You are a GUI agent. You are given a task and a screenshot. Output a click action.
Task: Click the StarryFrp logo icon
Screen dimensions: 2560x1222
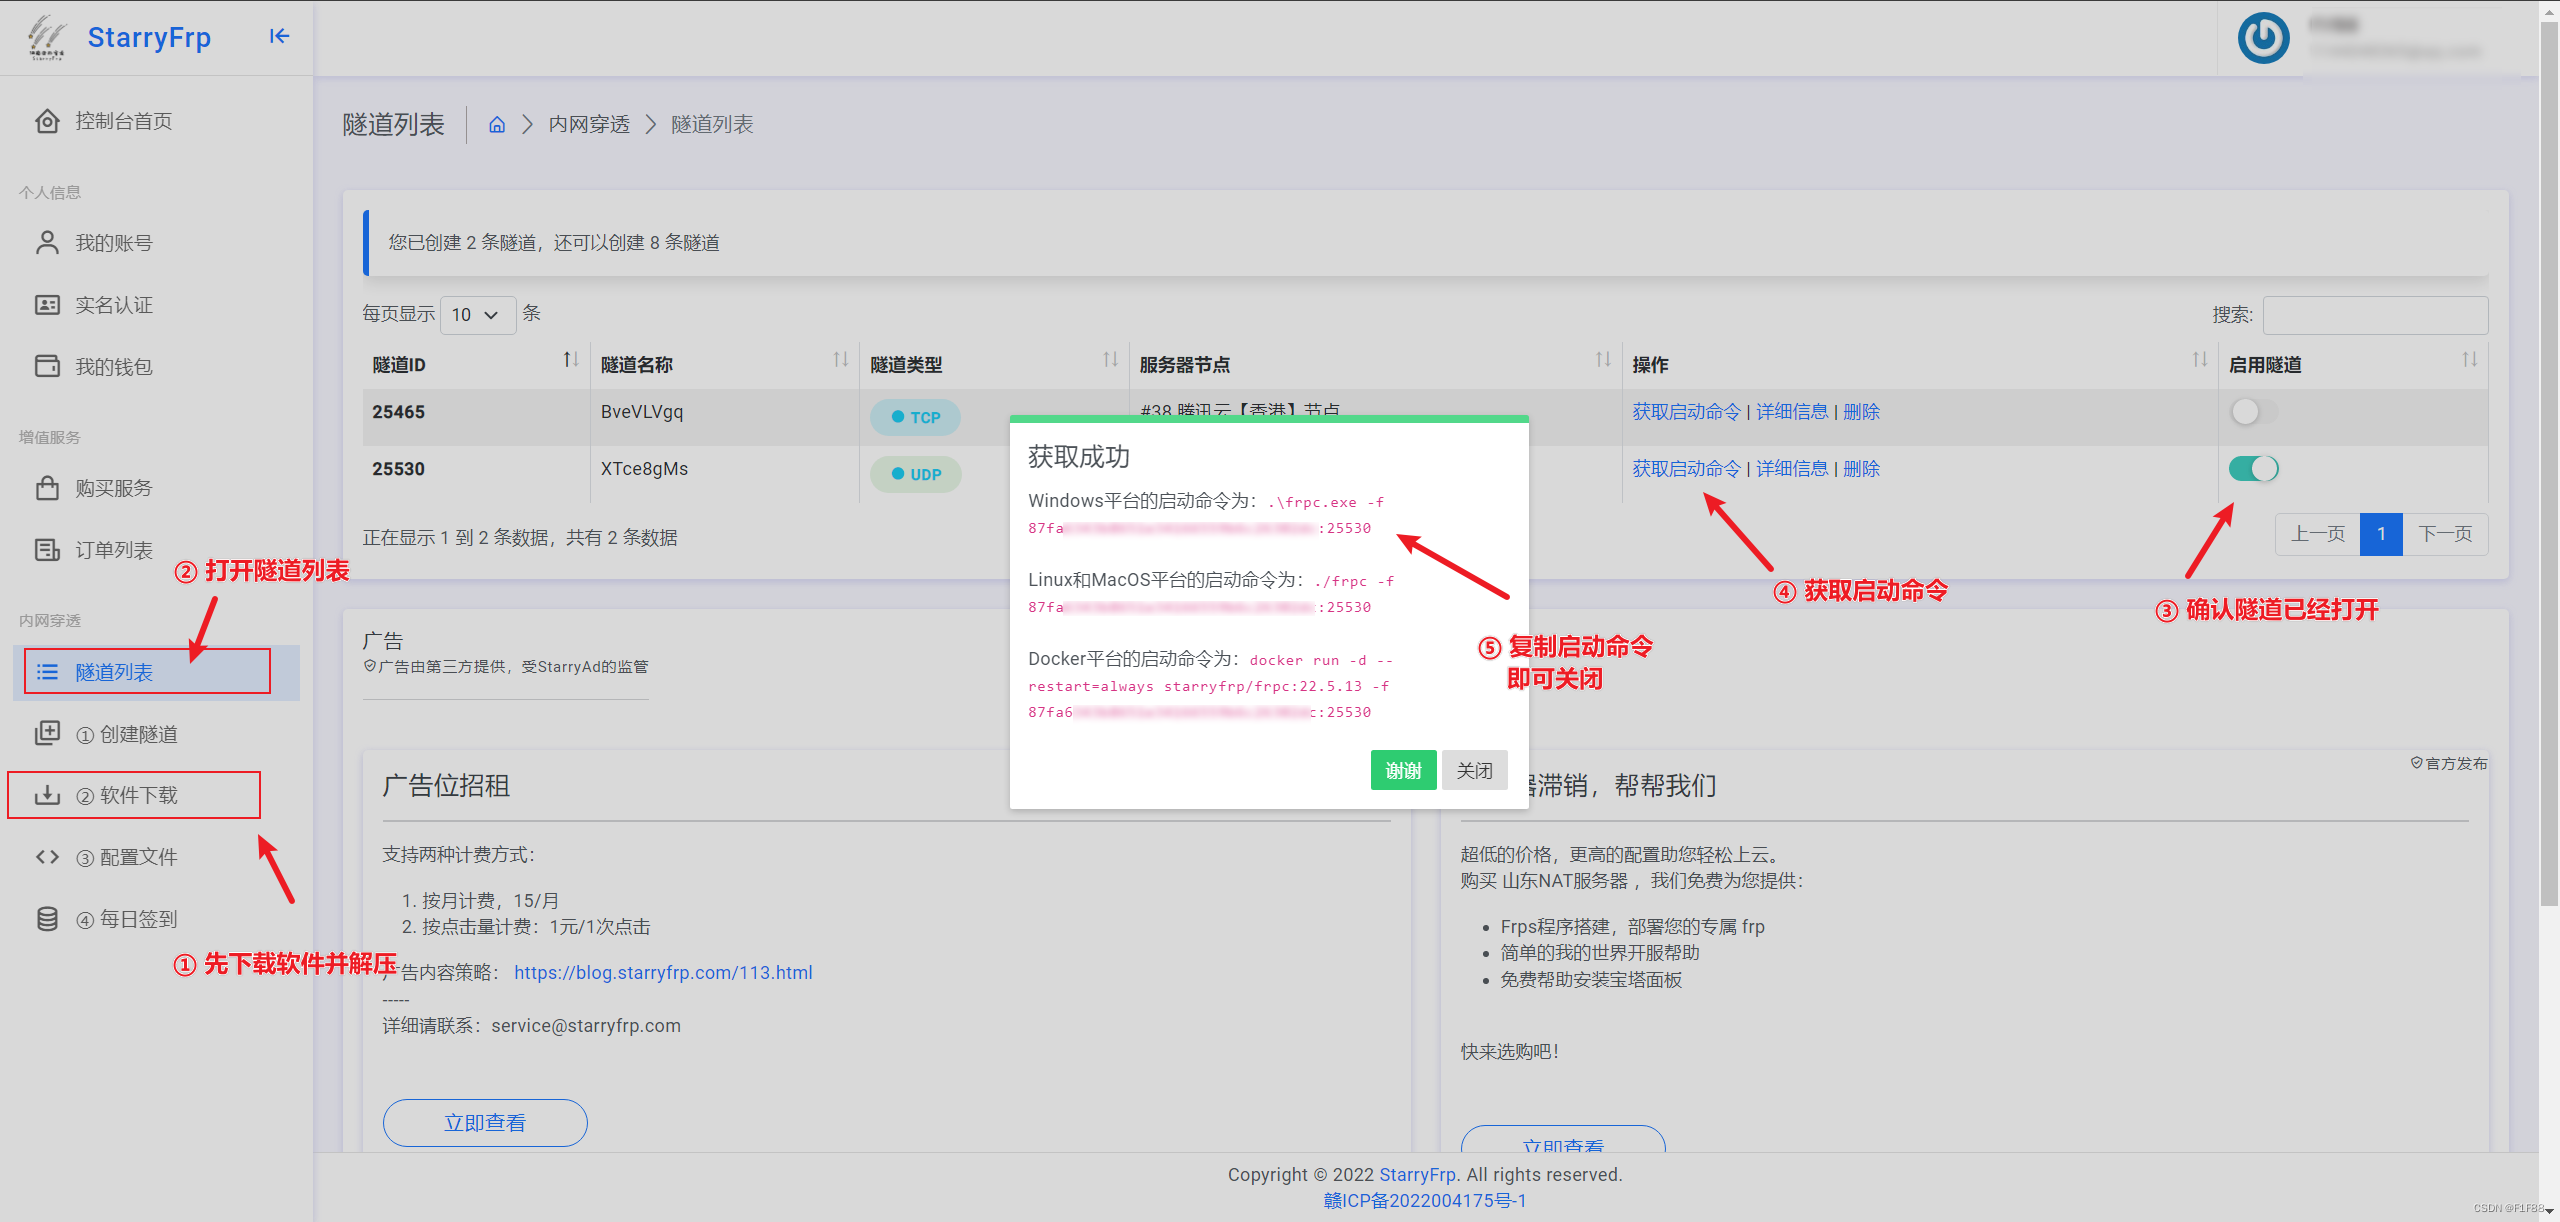coord(46,38)
